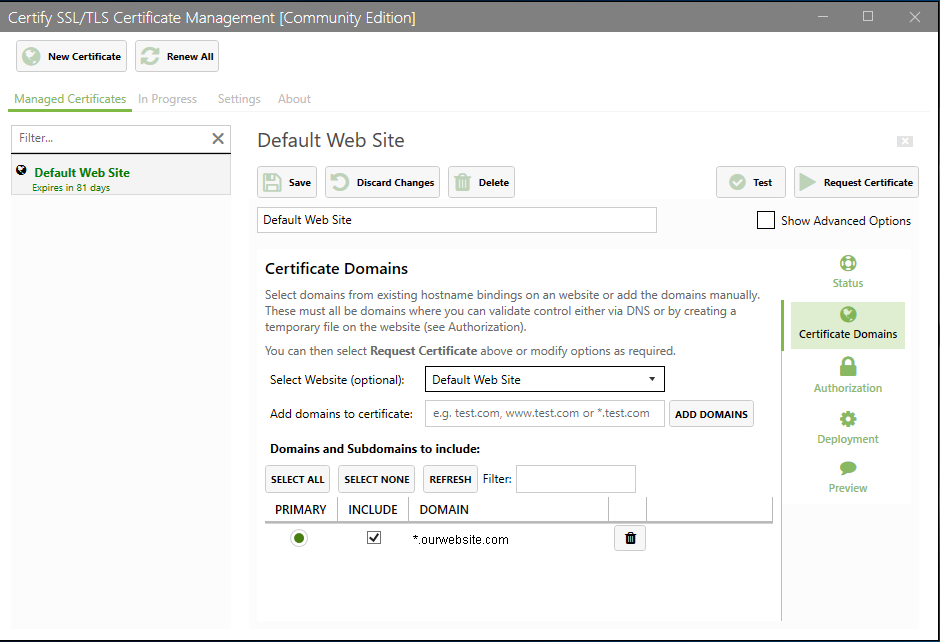Save the certificate settings

pos(287,182)
